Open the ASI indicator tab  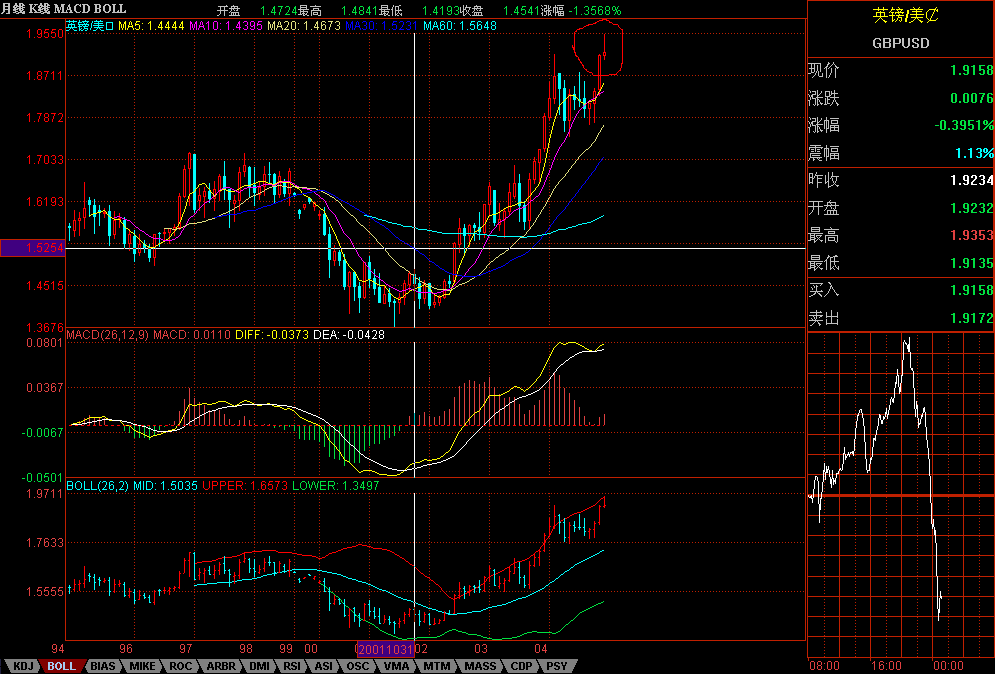click(324, 666)
